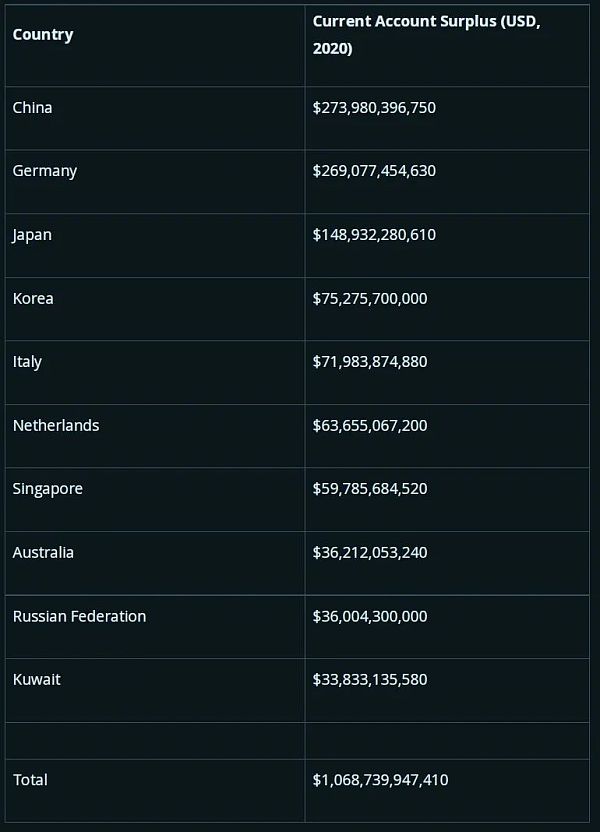
Task: Click Korea's surplus value $75,275,700,000
Action: (x=370, y=298)
